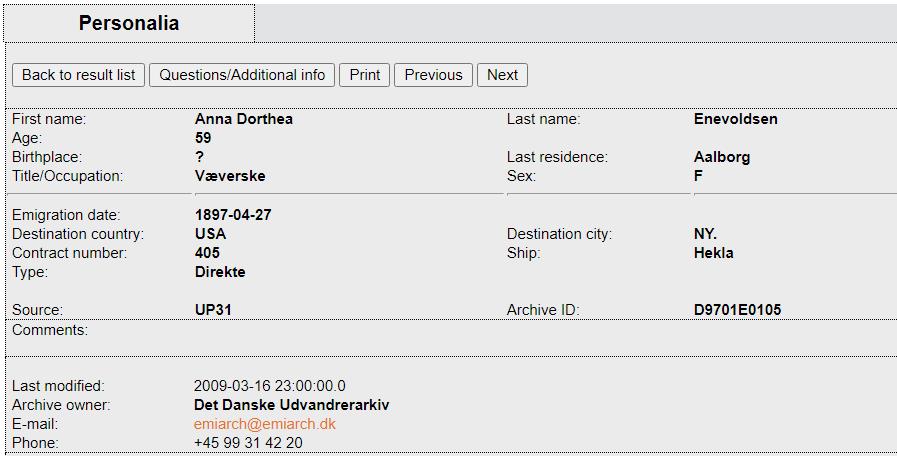Viewport: 897px width, 456px height.
Task: Click source value UP31
Action: pyautogui.click(x=213, y=310)
